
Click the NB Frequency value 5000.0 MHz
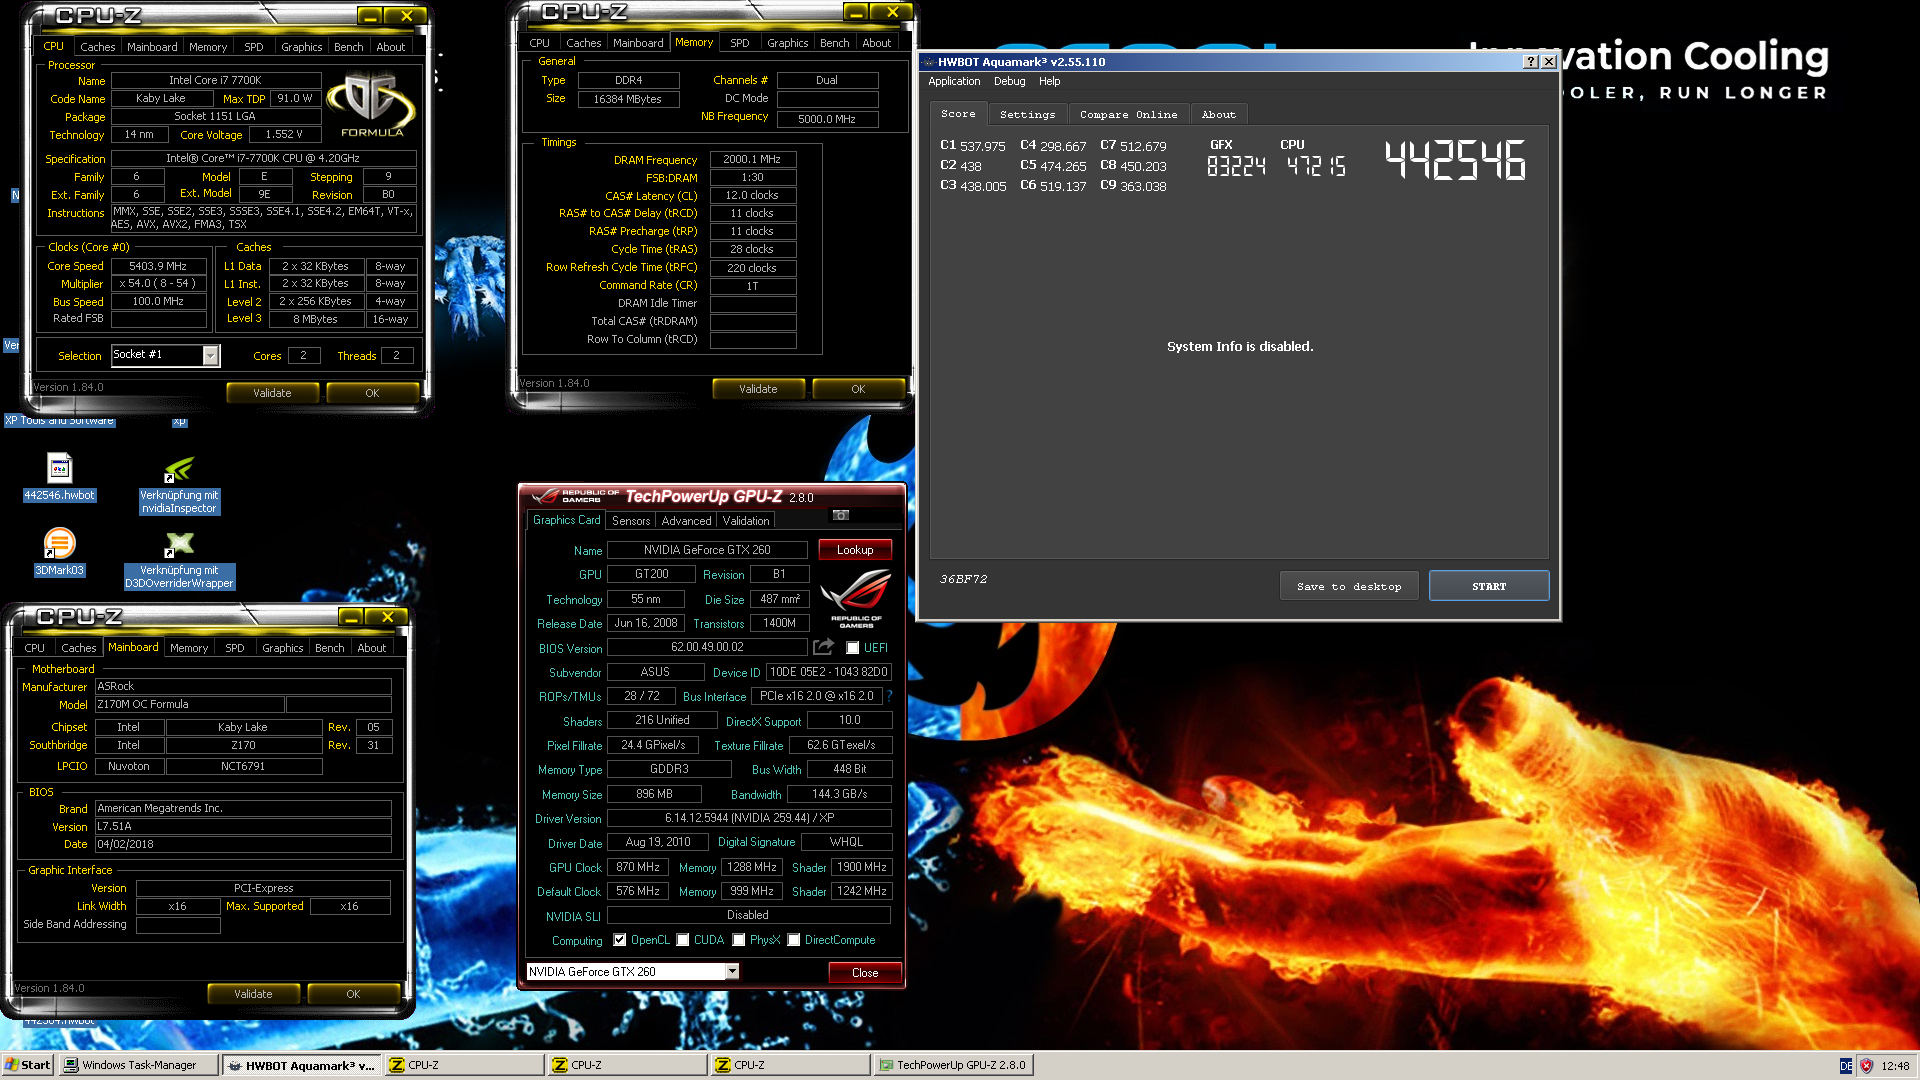point(827,119)
